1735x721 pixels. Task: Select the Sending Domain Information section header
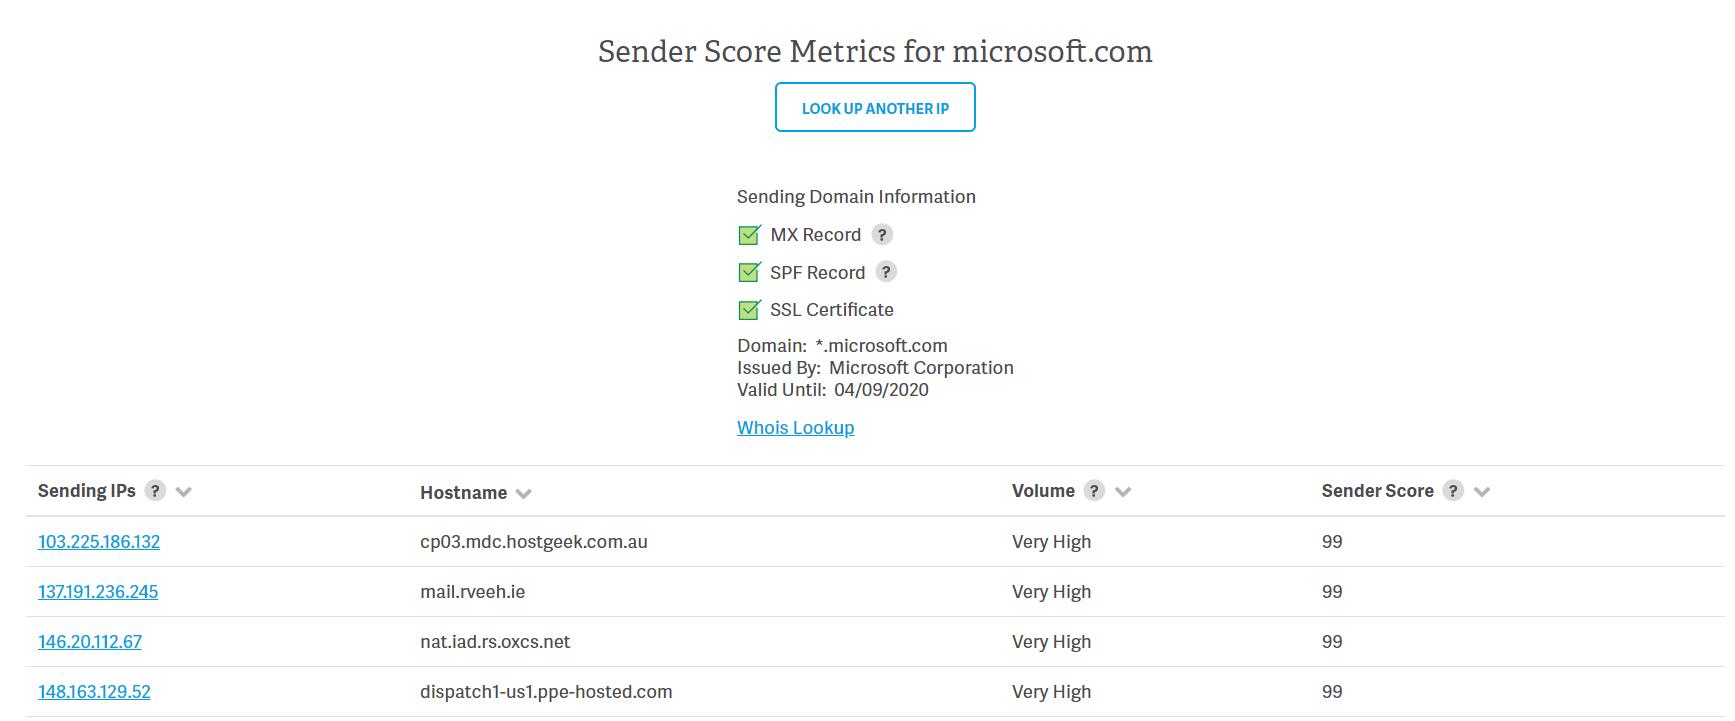856,196
